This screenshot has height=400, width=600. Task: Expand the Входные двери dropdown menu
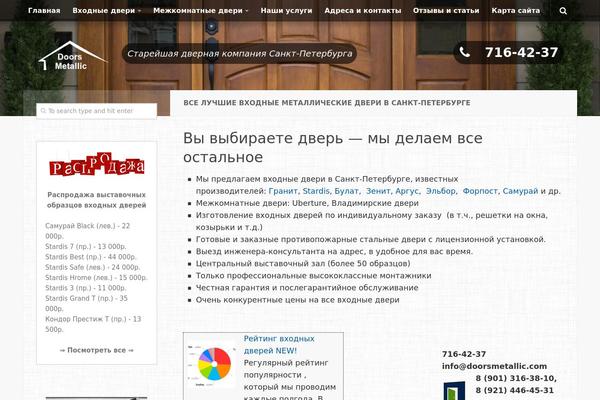click(x=106, y=11)
